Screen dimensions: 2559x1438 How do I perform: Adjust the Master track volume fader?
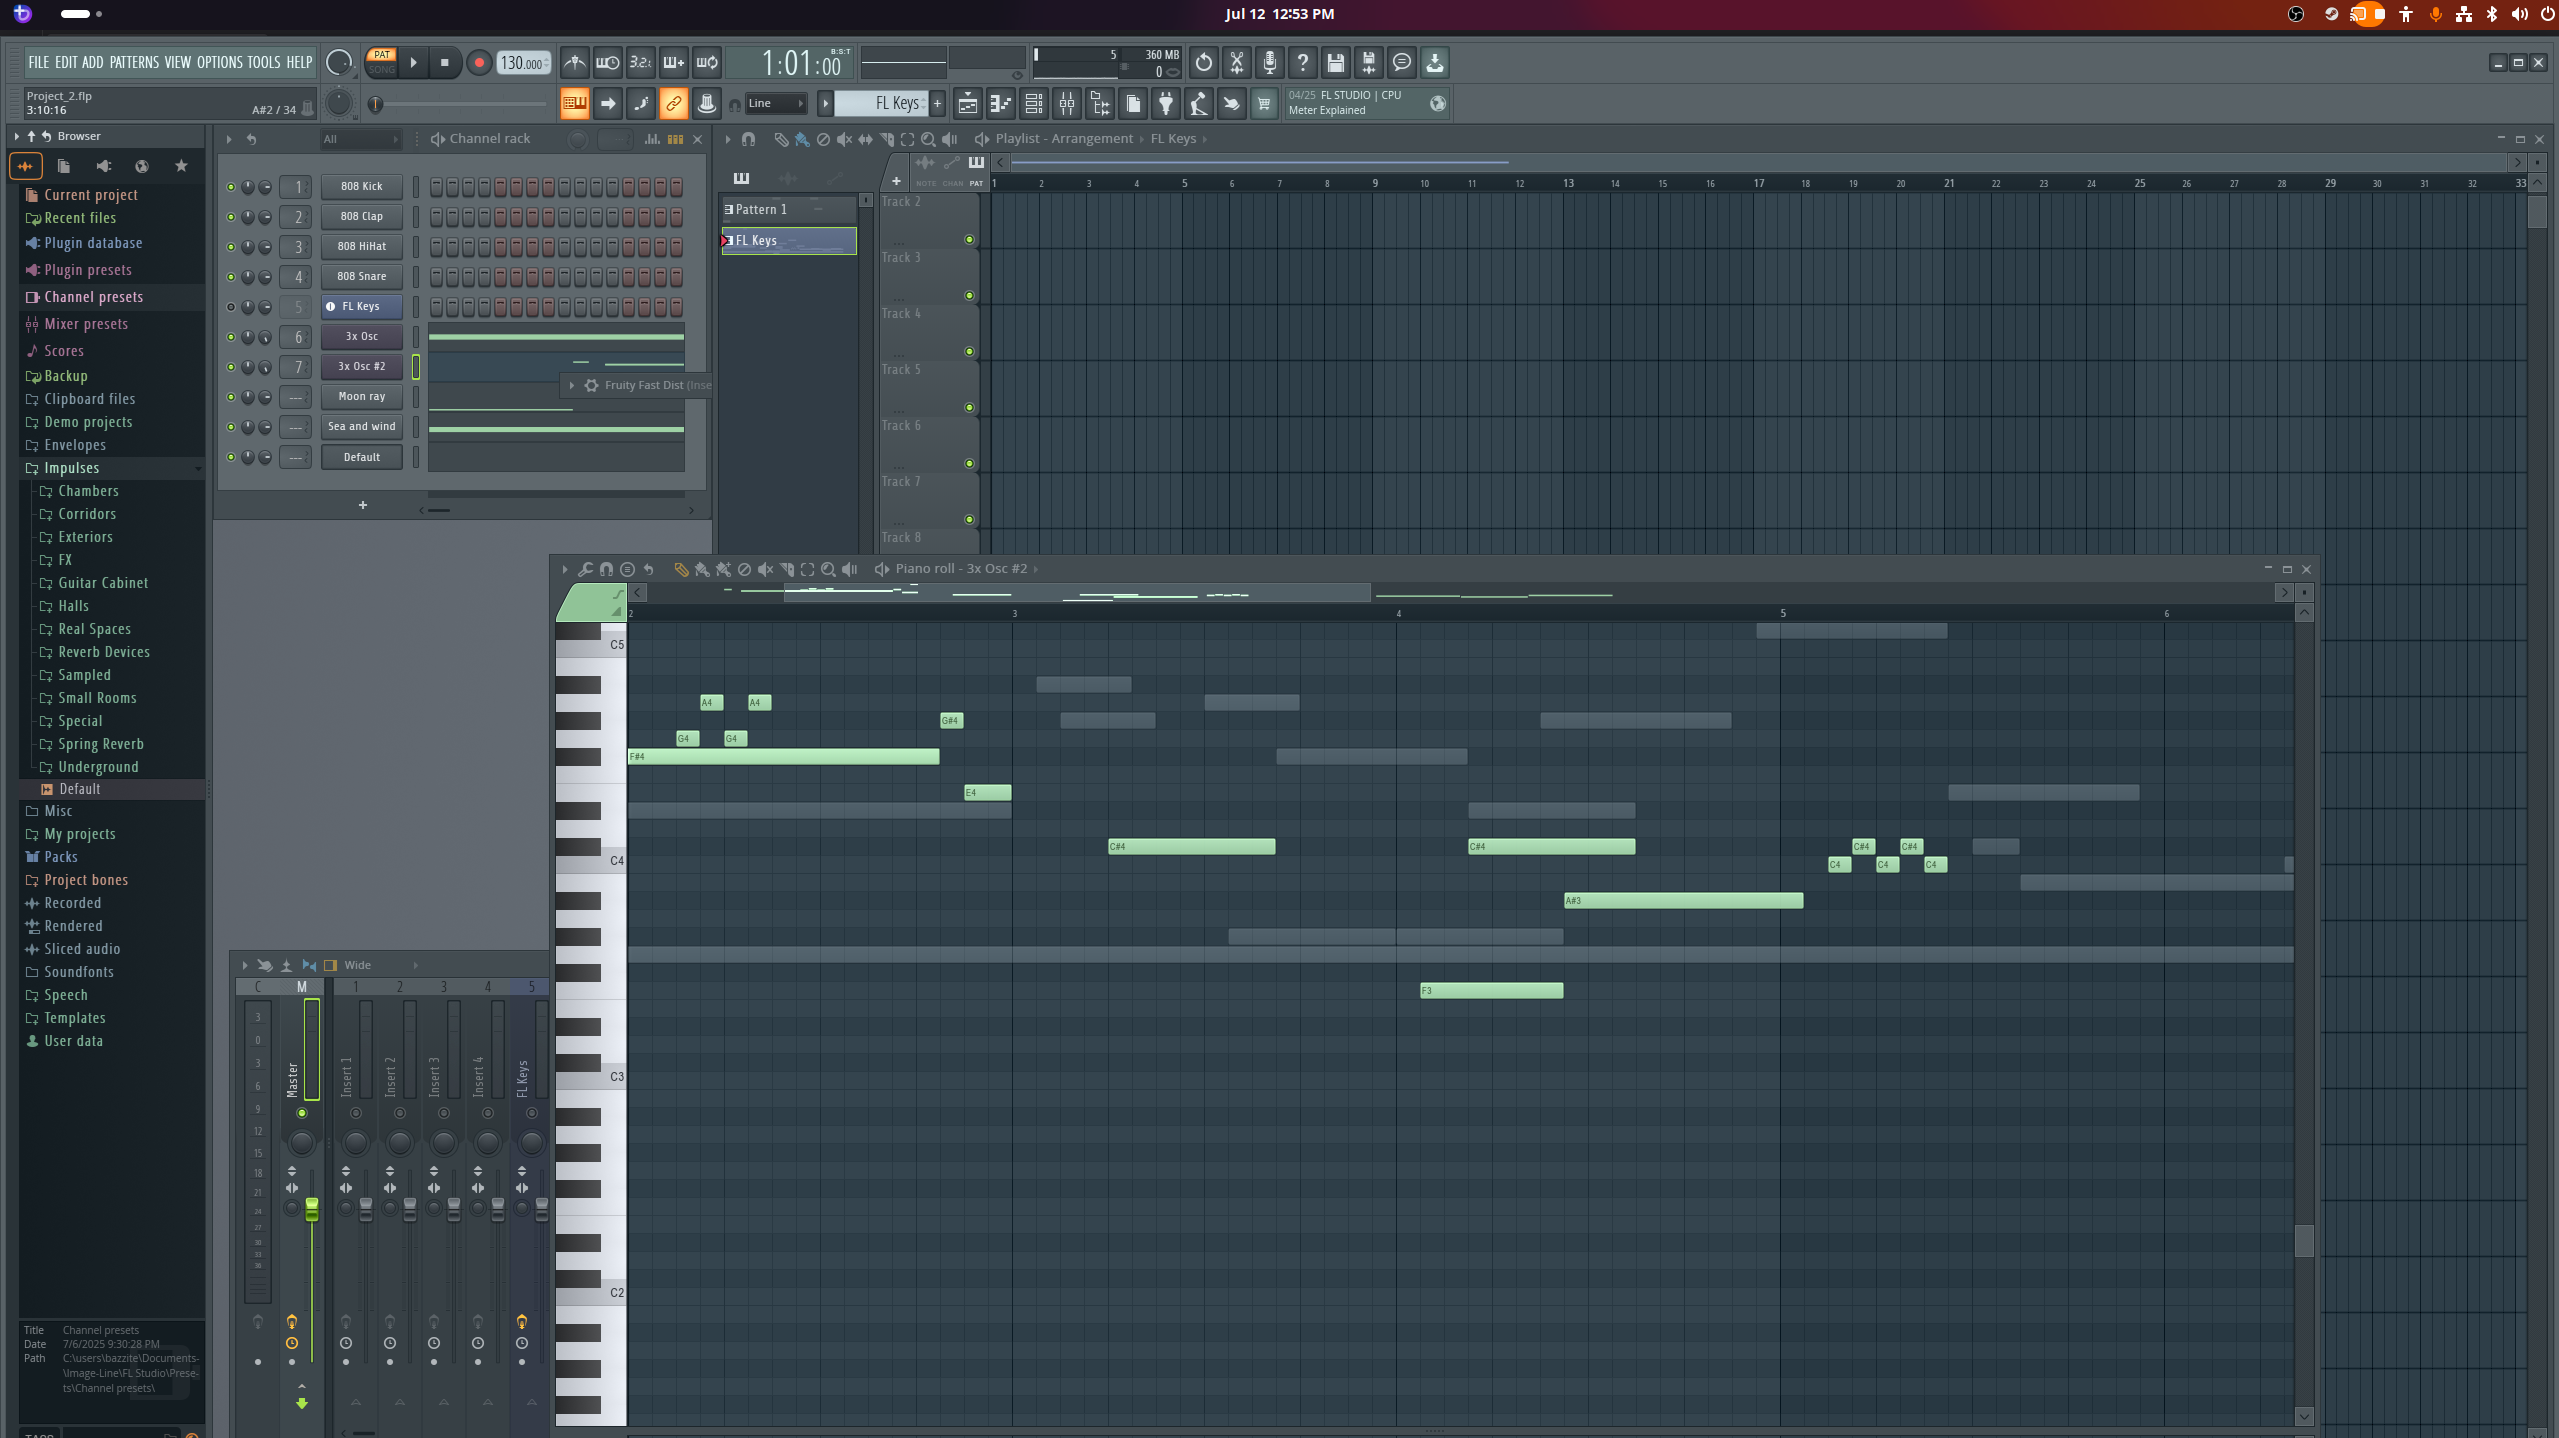tap(312, 1209)
